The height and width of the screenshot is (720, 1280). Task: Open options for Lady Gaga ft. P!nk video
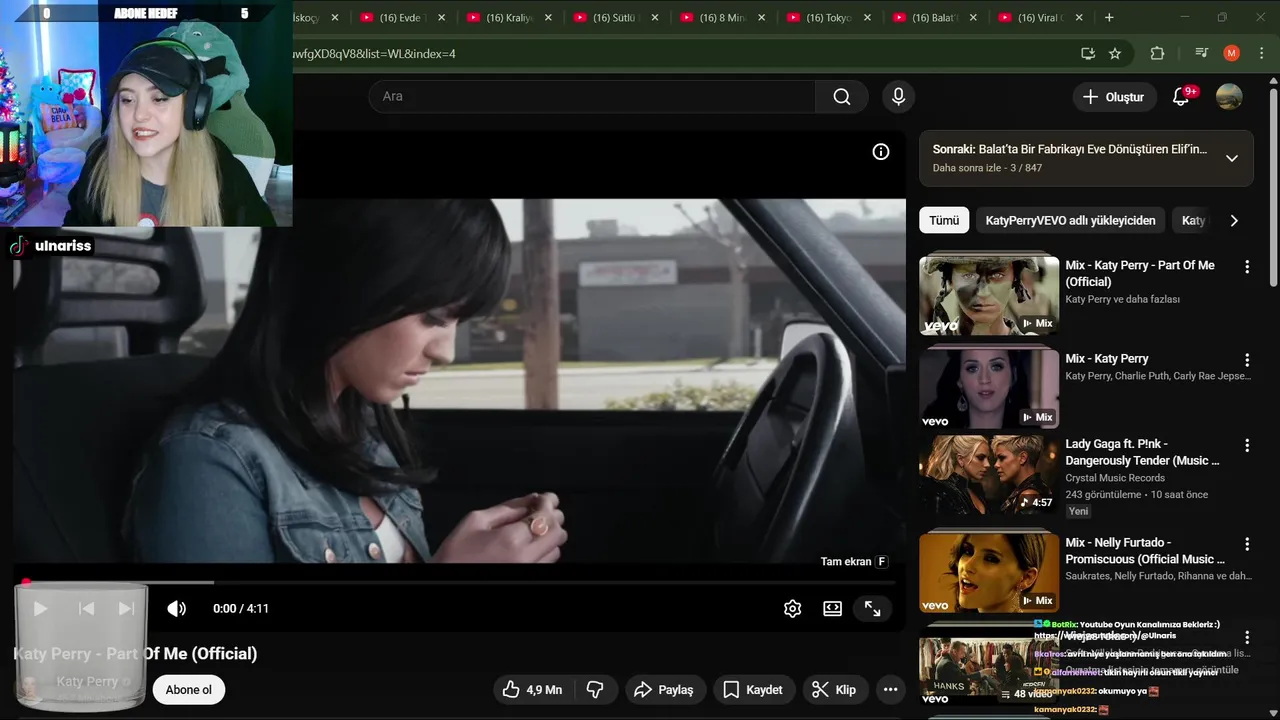point(1247,445)
